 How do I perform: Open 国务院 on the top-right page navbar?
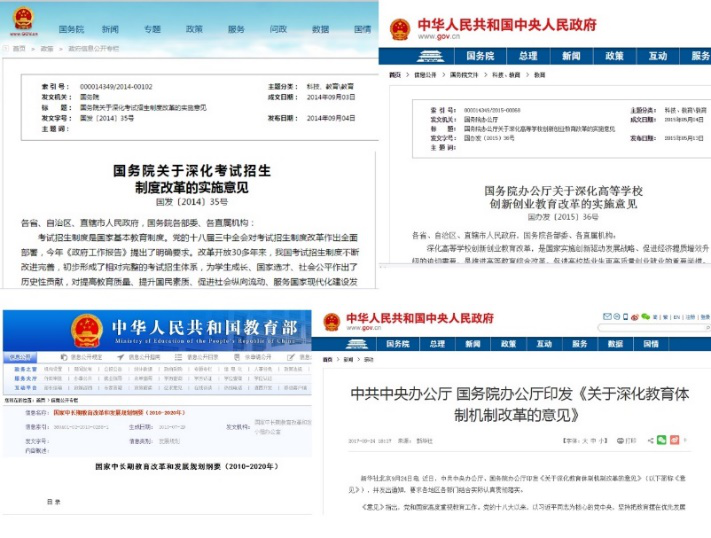click(x=480, y=56)
